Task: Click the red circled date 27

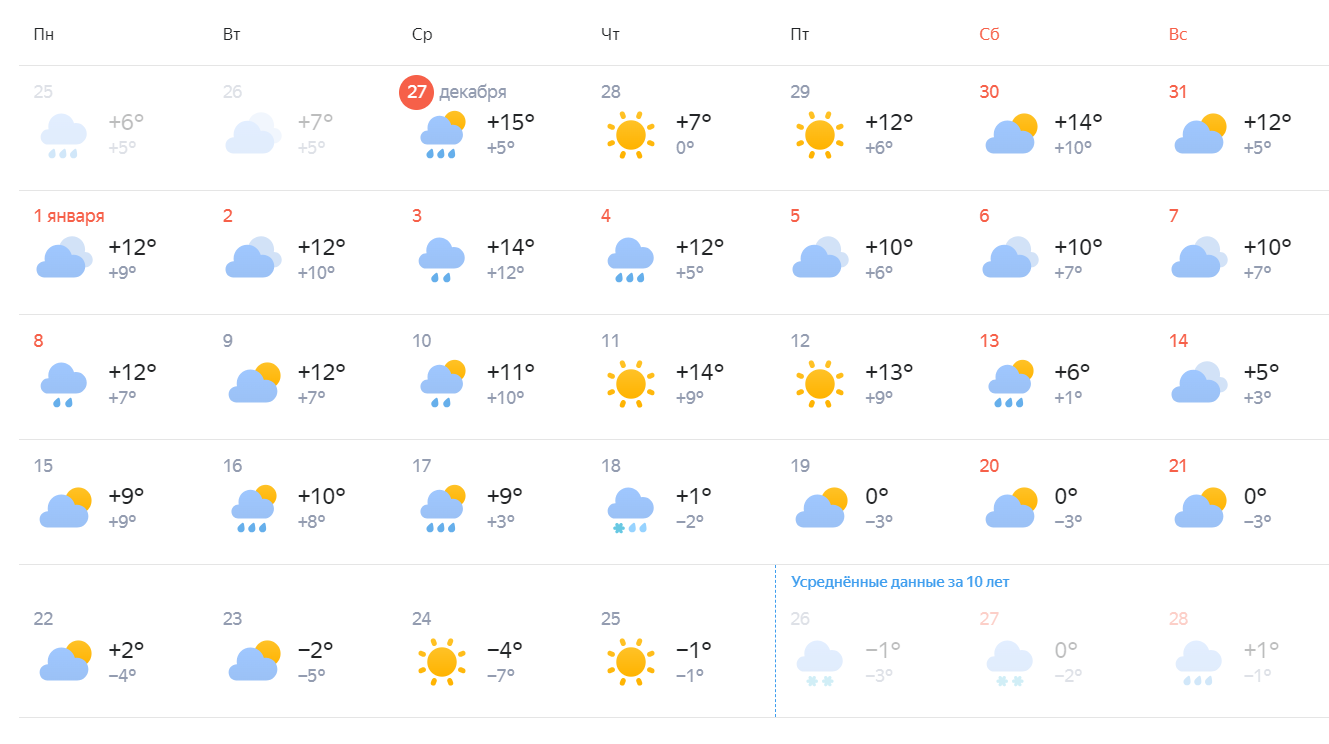Action: [416, 92]
